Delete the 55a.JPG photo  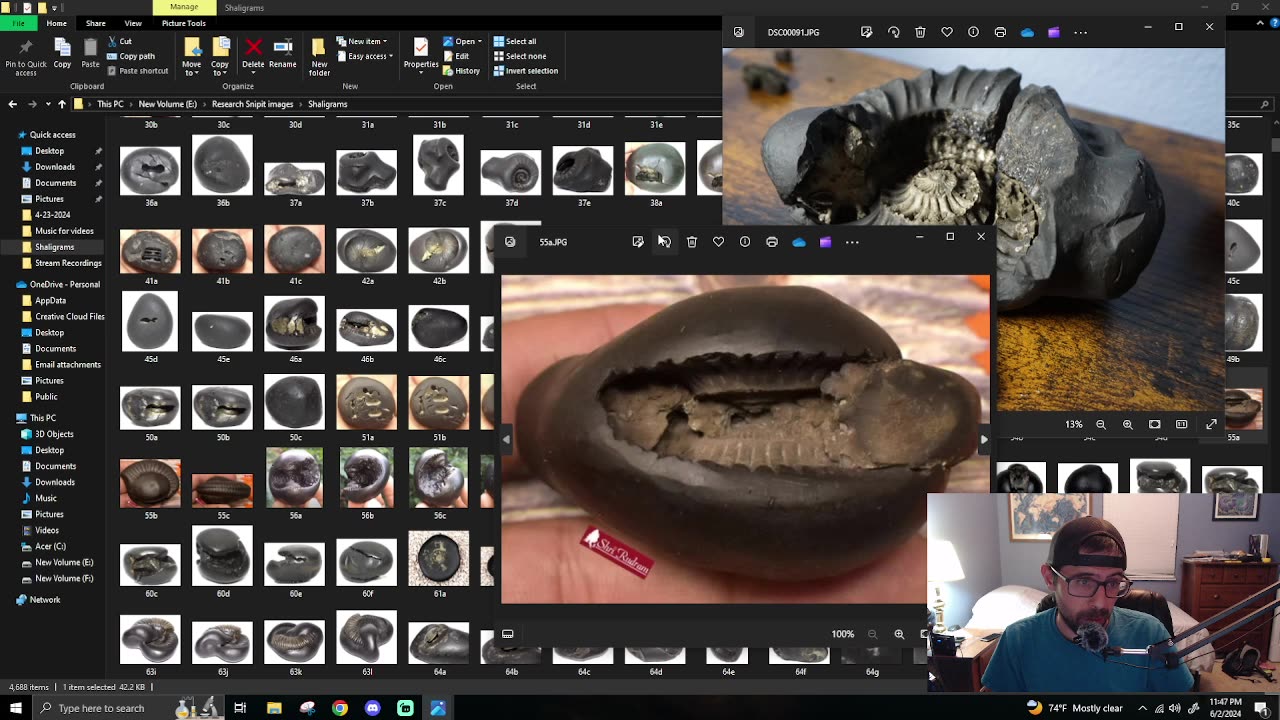(x=692, y=242)
